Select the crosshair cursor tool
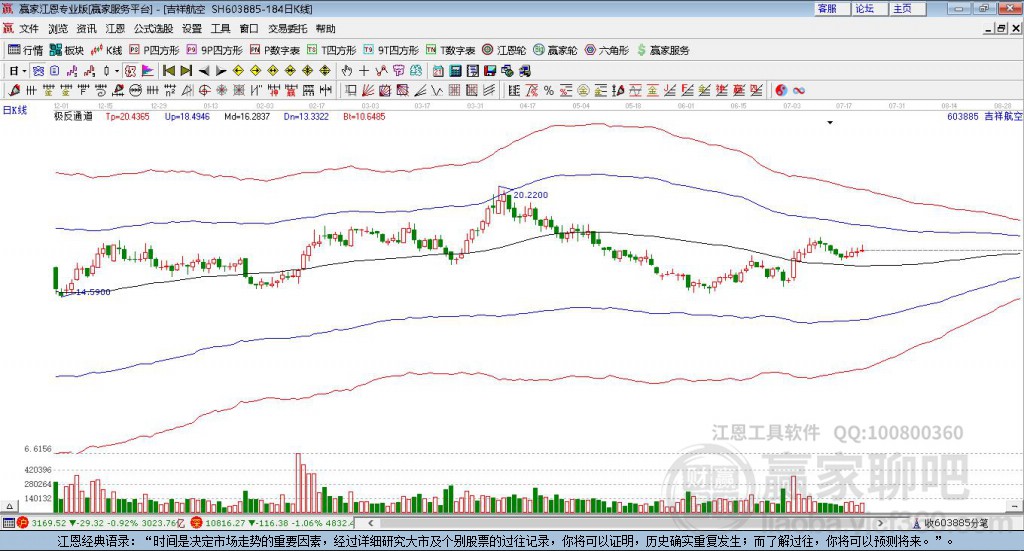Screen dimensions: 1024x551 pyautogui.click(x=365, y=71)
